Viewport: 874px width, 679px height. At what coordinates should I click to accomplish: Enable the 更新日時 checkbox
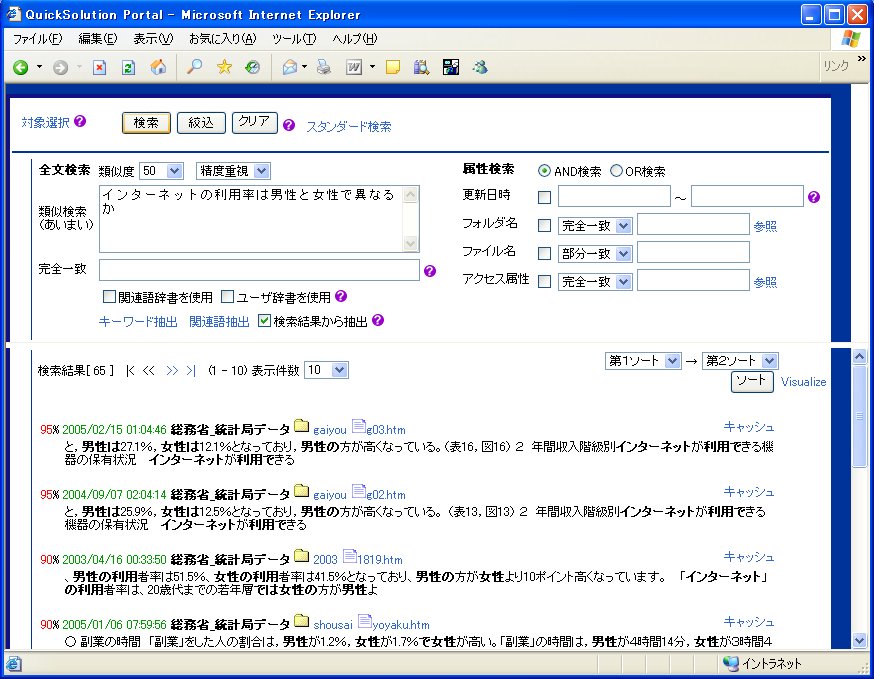click(544, 197)
